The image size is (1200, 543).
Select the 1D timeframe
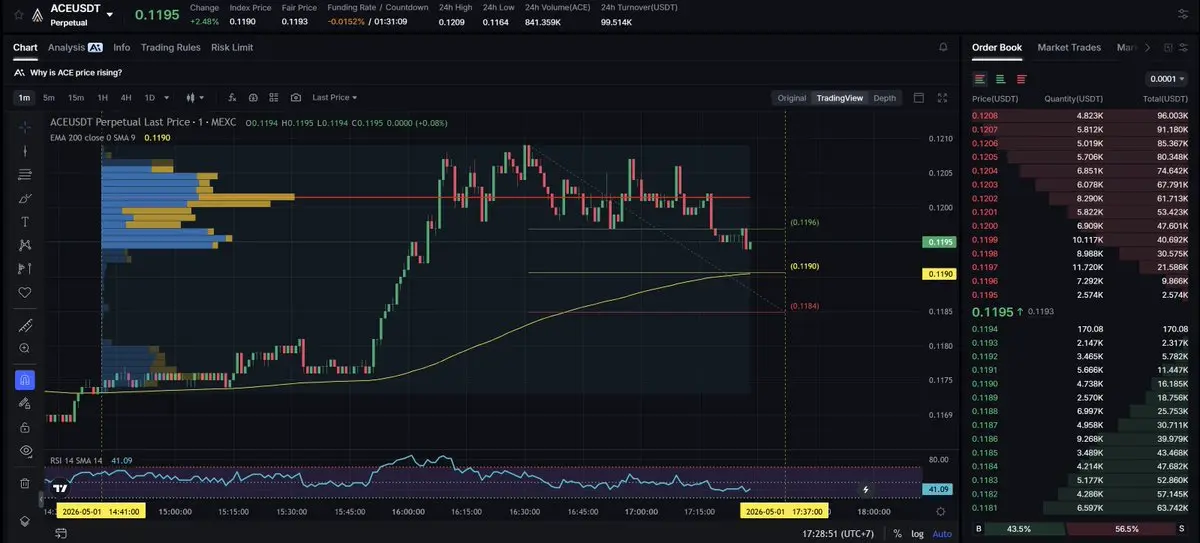150,97
